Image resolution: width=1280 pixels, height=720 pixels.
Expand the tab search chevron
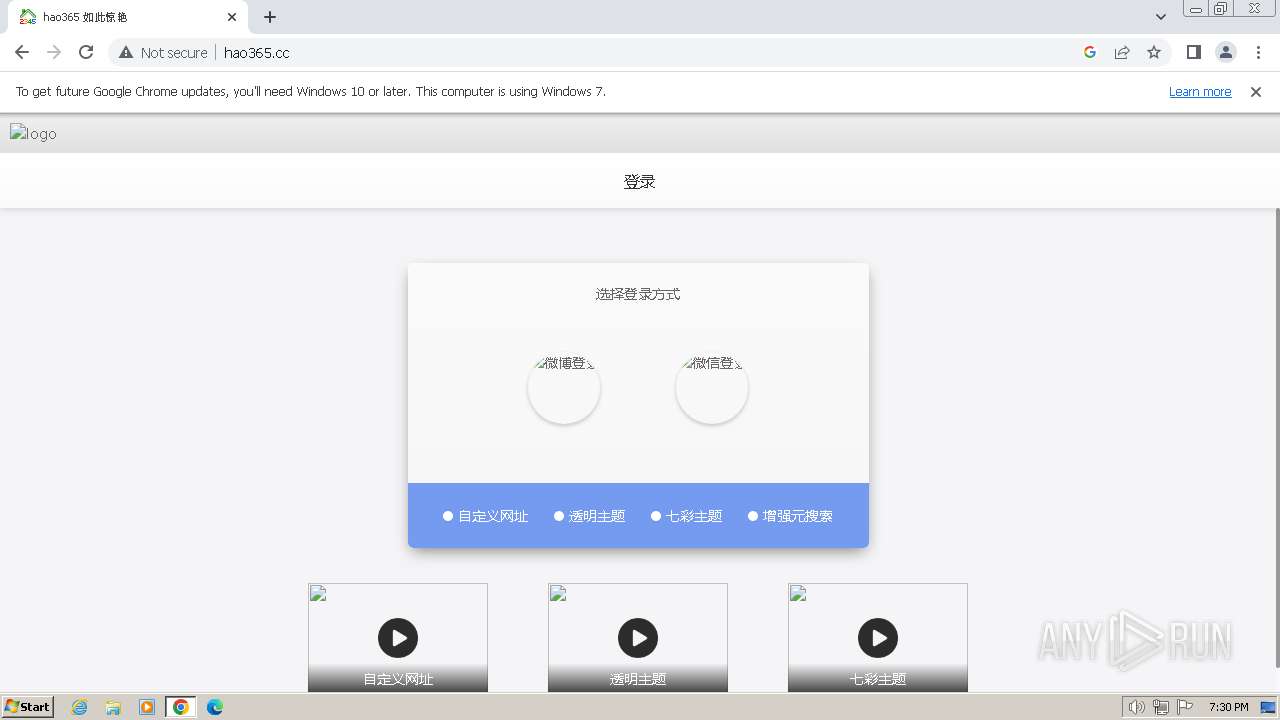[x=1161, y=17]
